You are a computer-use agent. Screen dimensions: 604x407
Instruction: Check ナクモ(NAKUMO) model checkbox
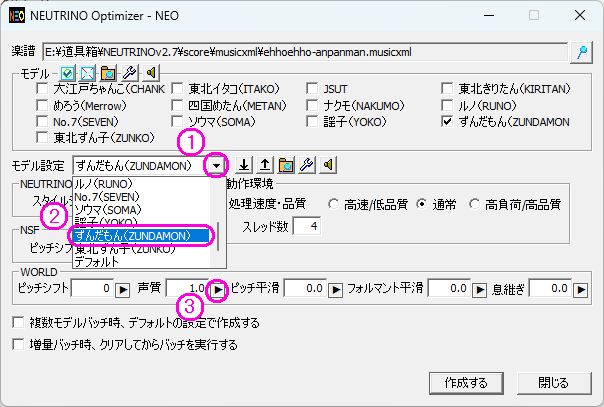point(312,105)
